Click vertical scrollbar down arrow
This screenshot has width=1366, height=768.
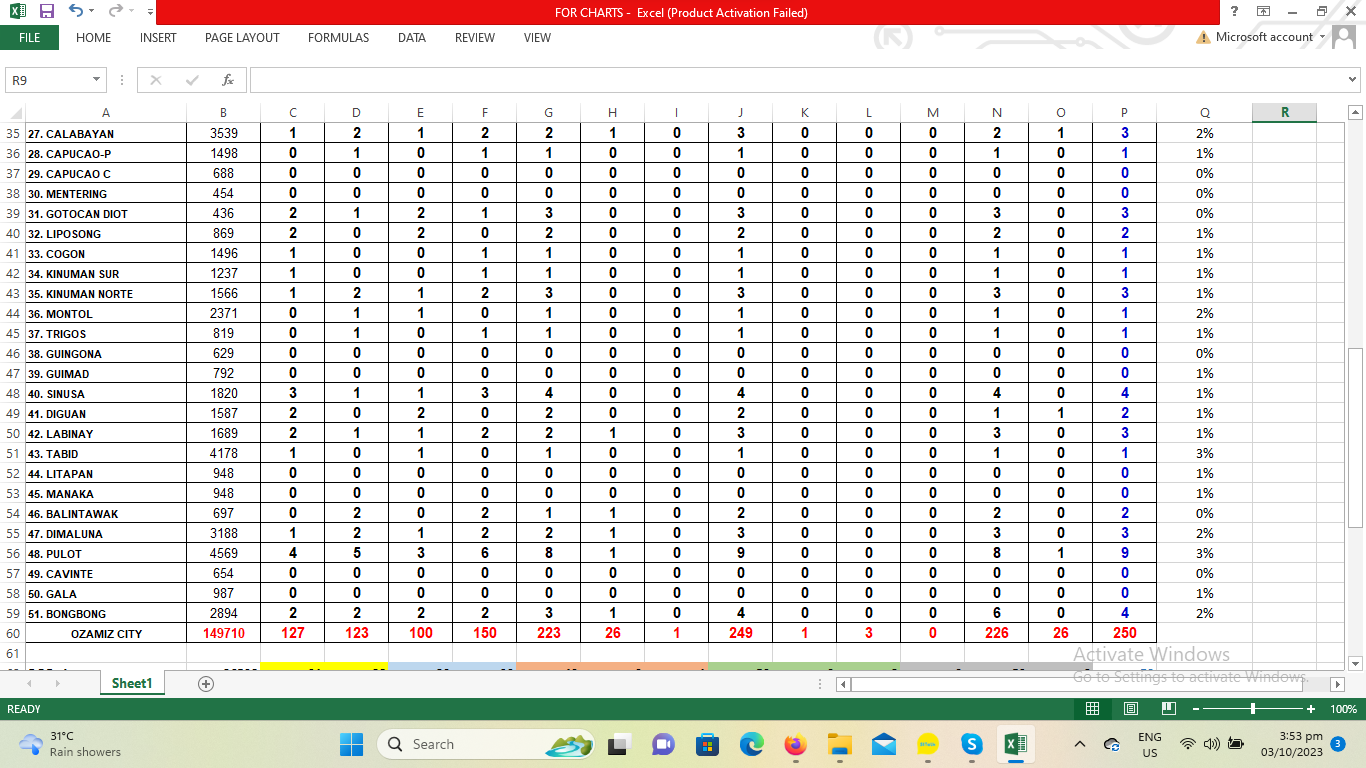click(x=1356, y=663)
